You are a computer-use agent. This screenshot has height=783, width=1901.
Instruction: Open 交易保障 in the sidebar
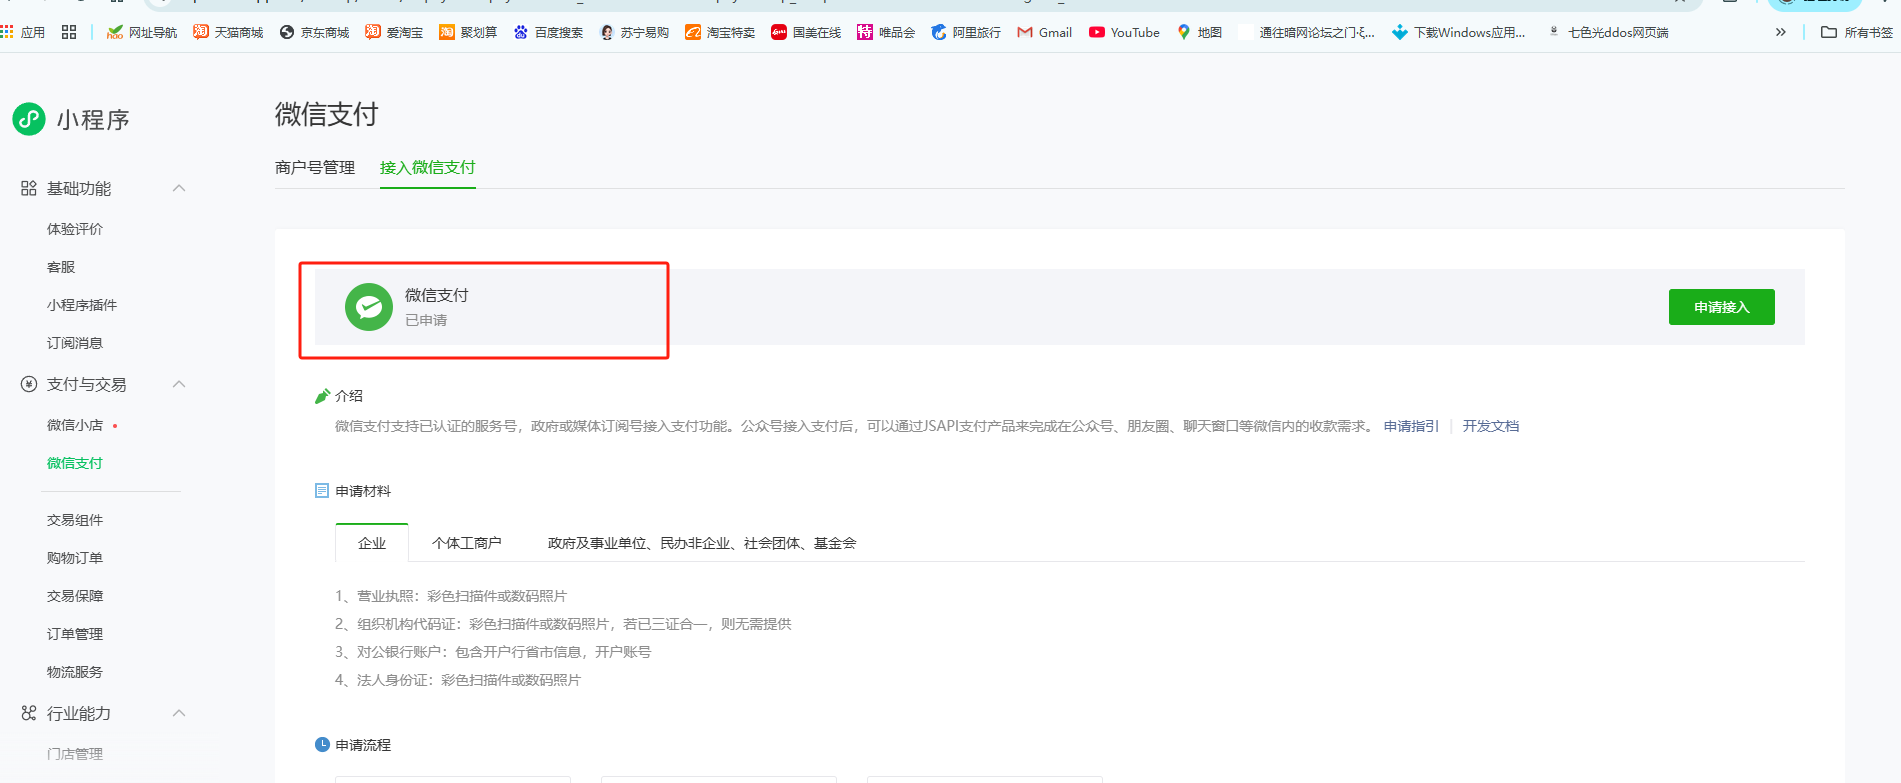(75, 596)
